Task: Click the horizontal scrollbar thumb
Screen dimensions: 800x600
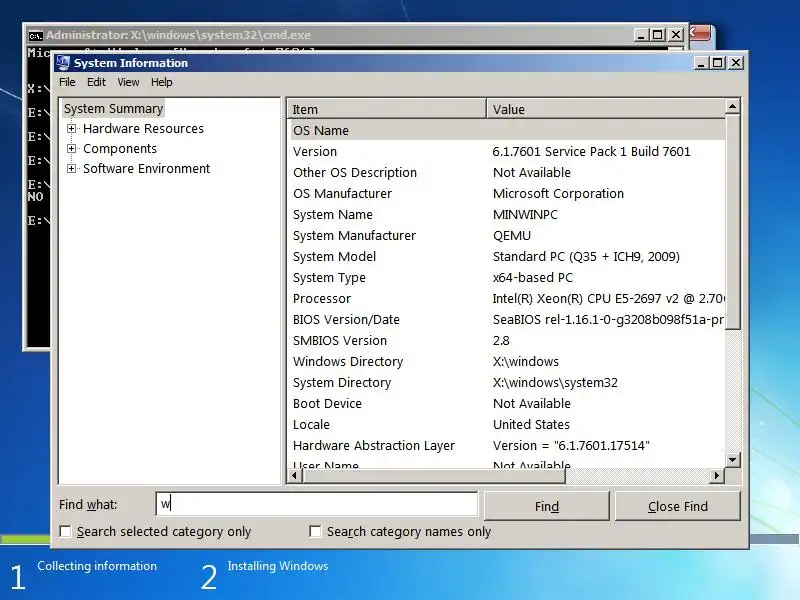Action: tap(433, 476)
